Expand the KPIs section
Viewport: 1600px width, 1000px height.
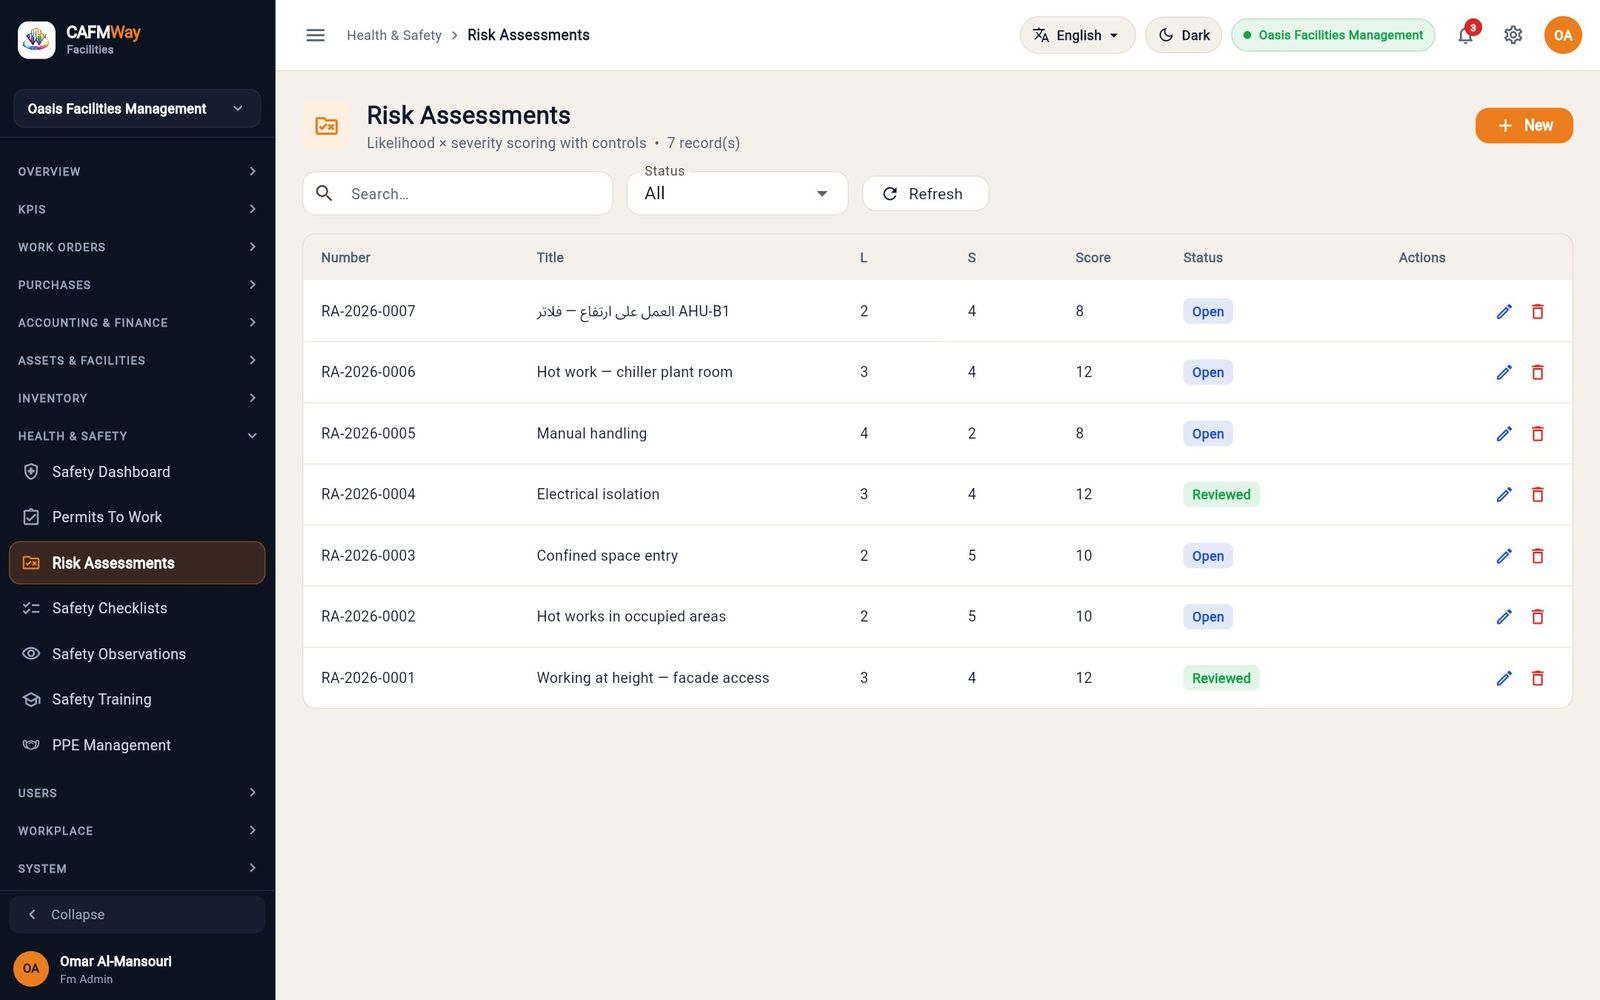pyautogui.click(x=137, y=209)
